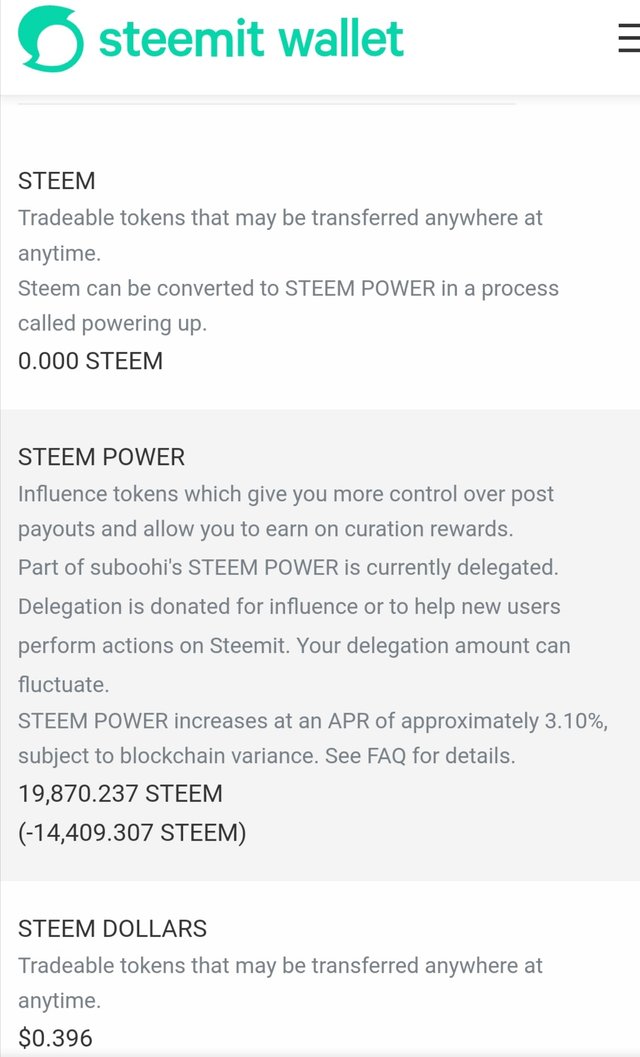Viewport: 640px width, 1057px height.
Task: Open the hamburger menu icon
Action: click(x=629, y=38)
